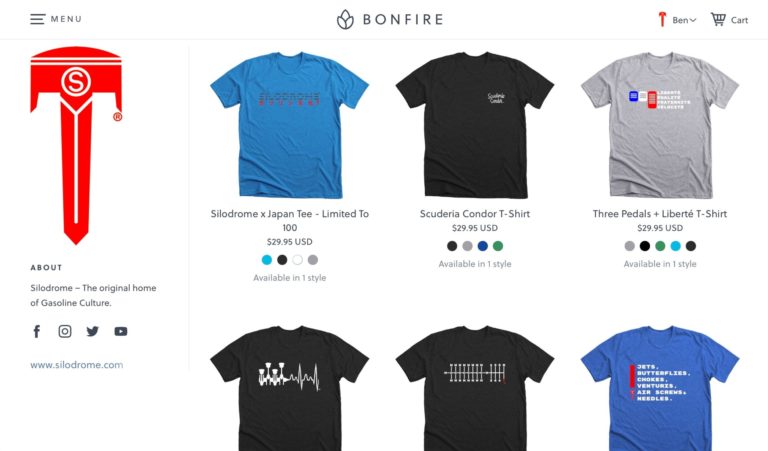
Task: Expand the Ben account dropdown
Action: (684, 20)
